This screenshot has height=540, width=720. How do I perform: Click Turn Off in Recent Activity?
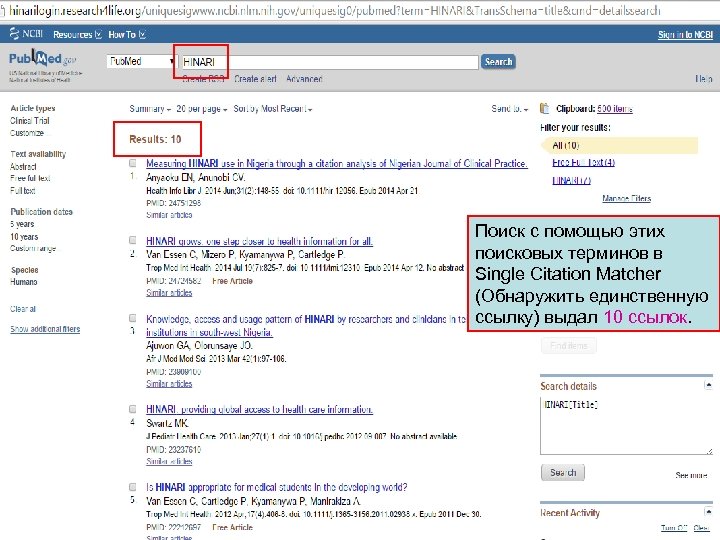674,528
